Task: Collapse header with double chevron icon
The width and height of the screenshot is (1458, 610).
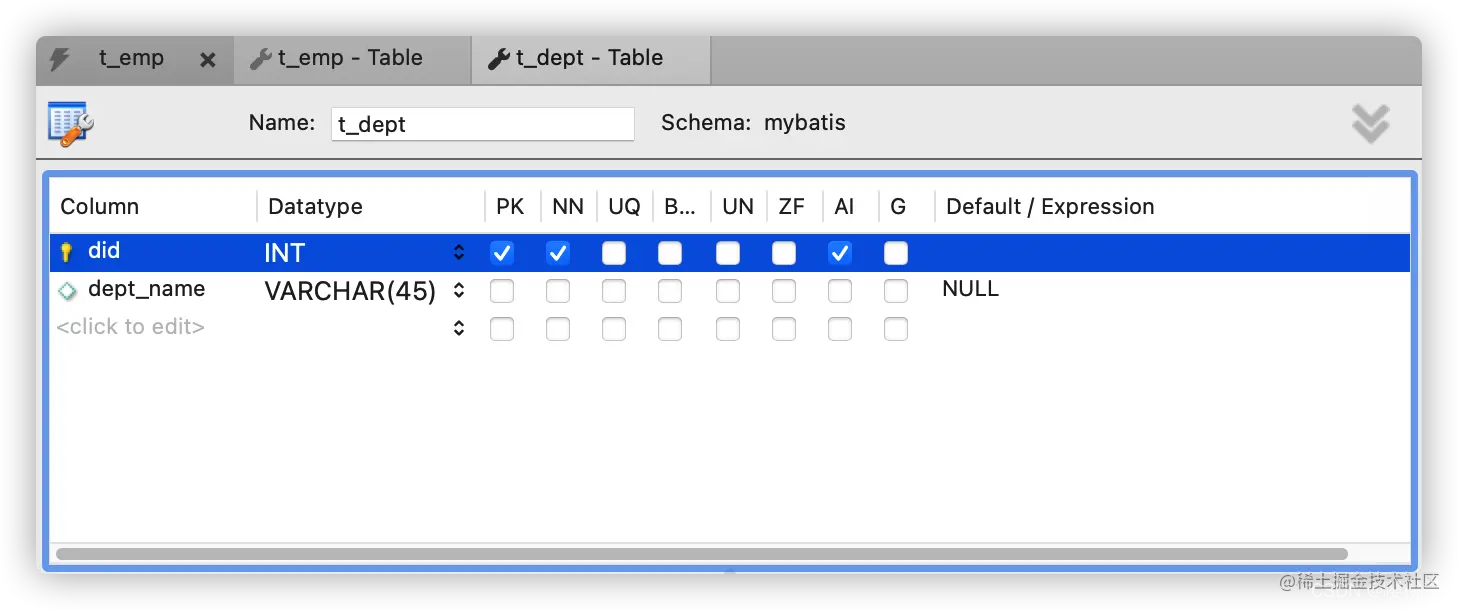Action: click(x=1370, y=124)
